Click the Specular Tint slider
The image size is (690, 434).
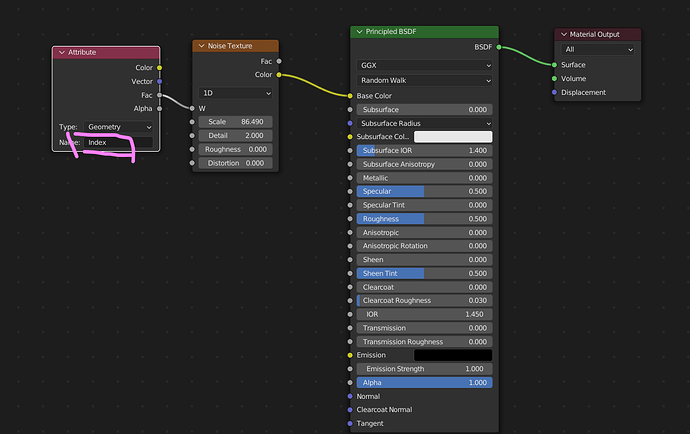424,205
